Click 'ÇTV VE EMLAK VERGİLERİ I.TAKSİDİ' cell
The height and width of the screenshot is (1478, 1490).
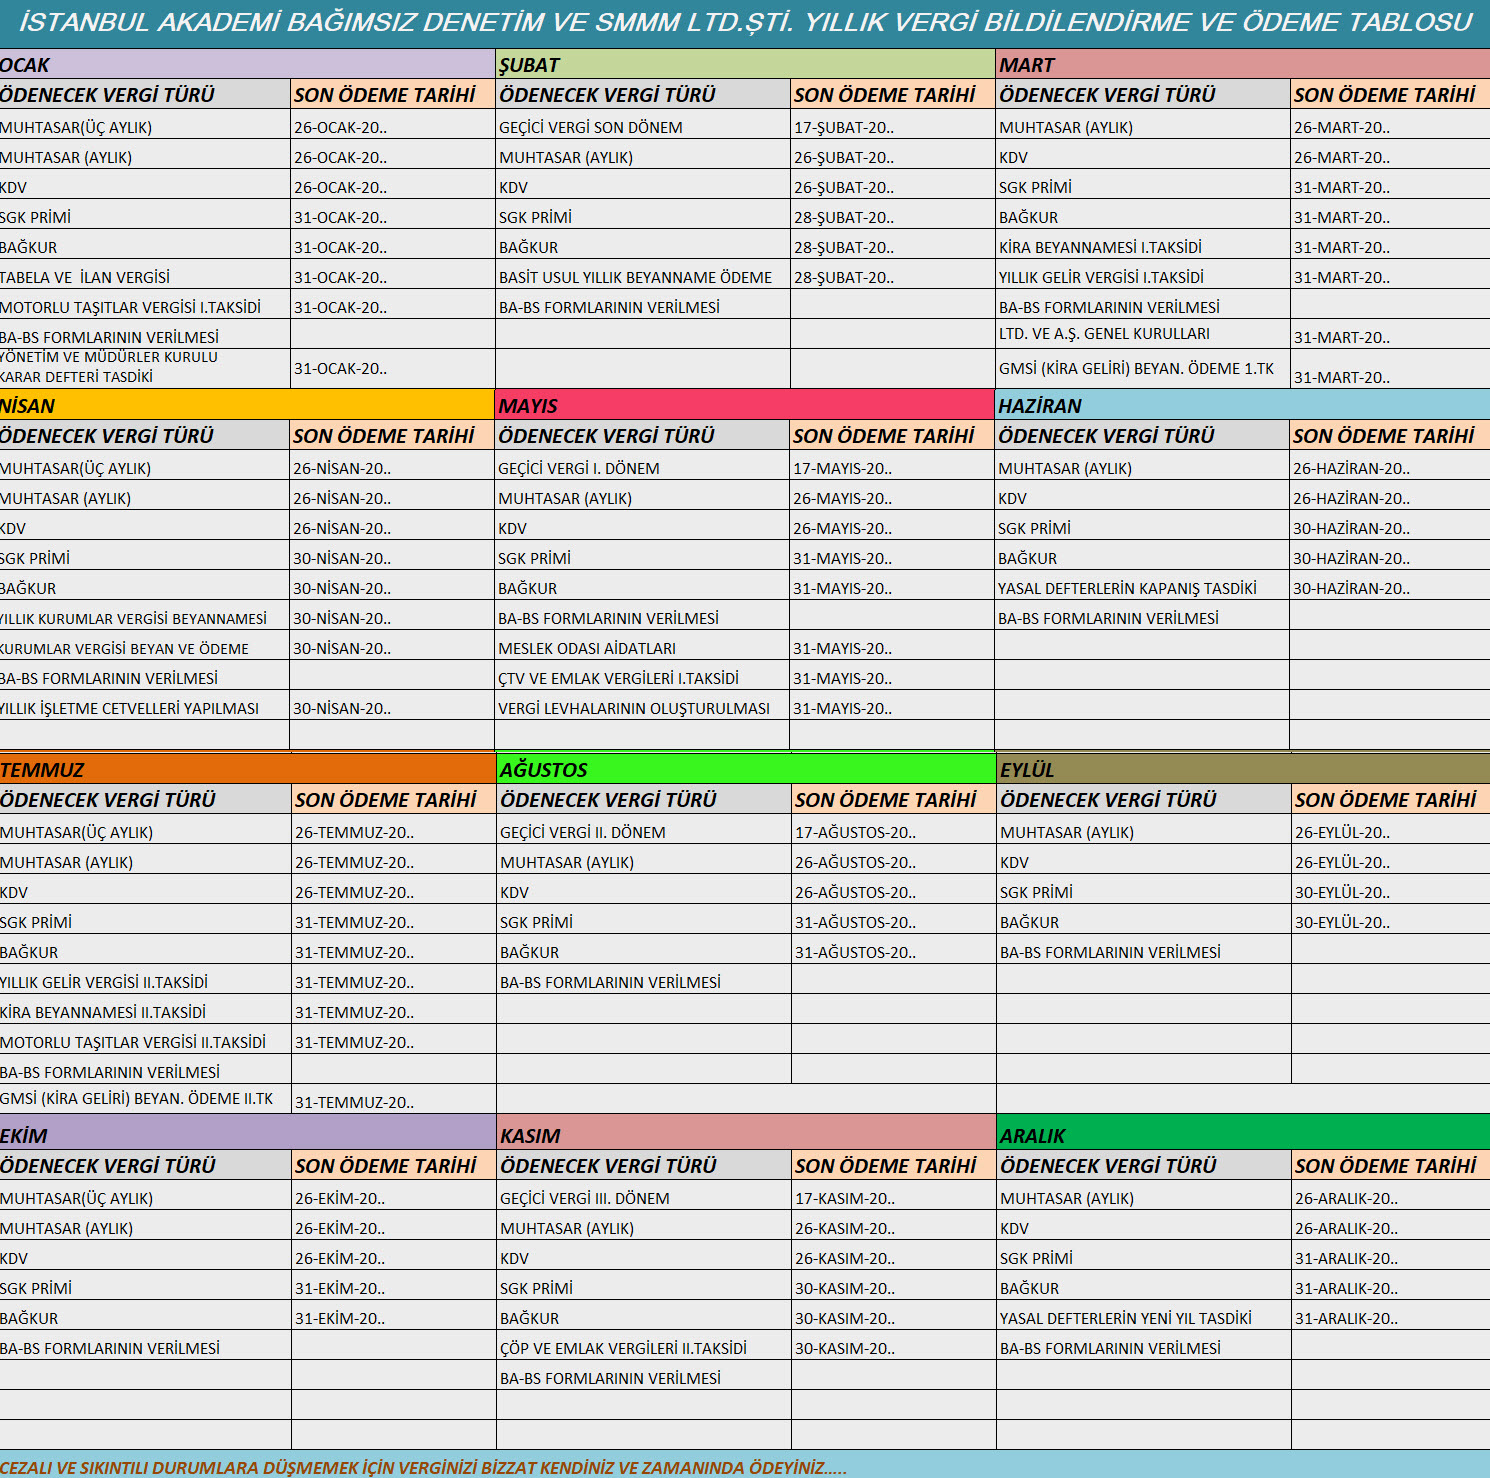click(x=642, y=677)
